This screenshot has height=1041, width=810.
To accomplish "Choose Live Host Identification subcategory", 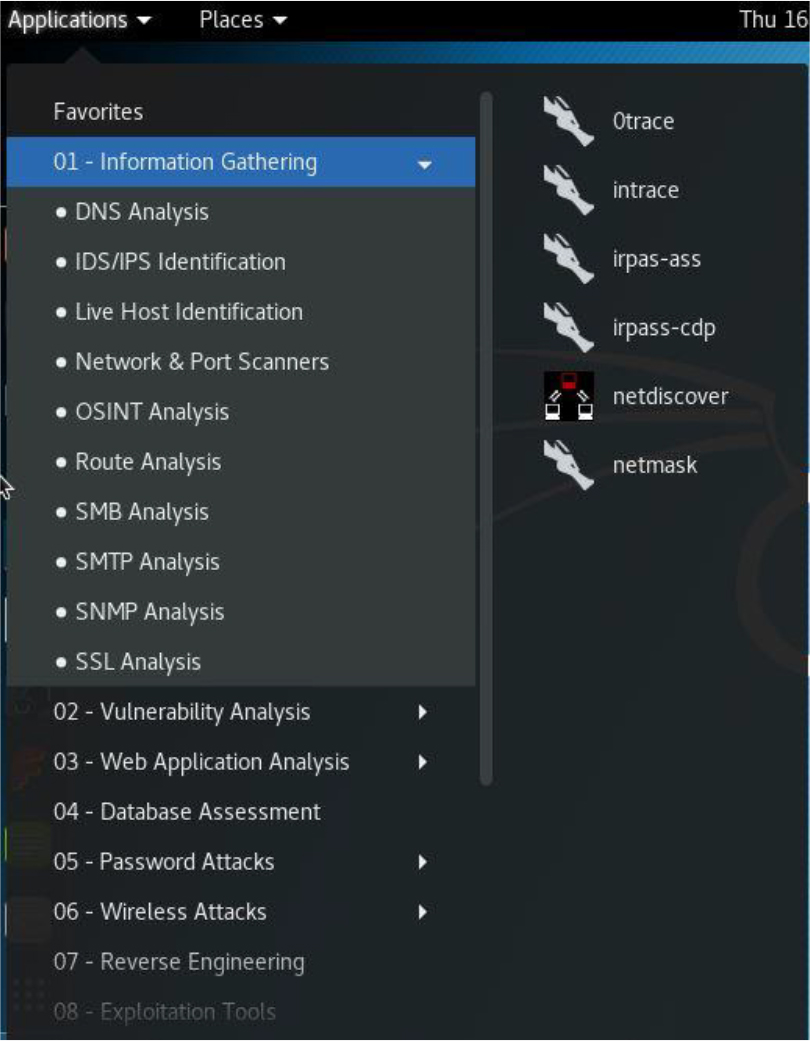I will pyautogui.click(x=188, y=312).
